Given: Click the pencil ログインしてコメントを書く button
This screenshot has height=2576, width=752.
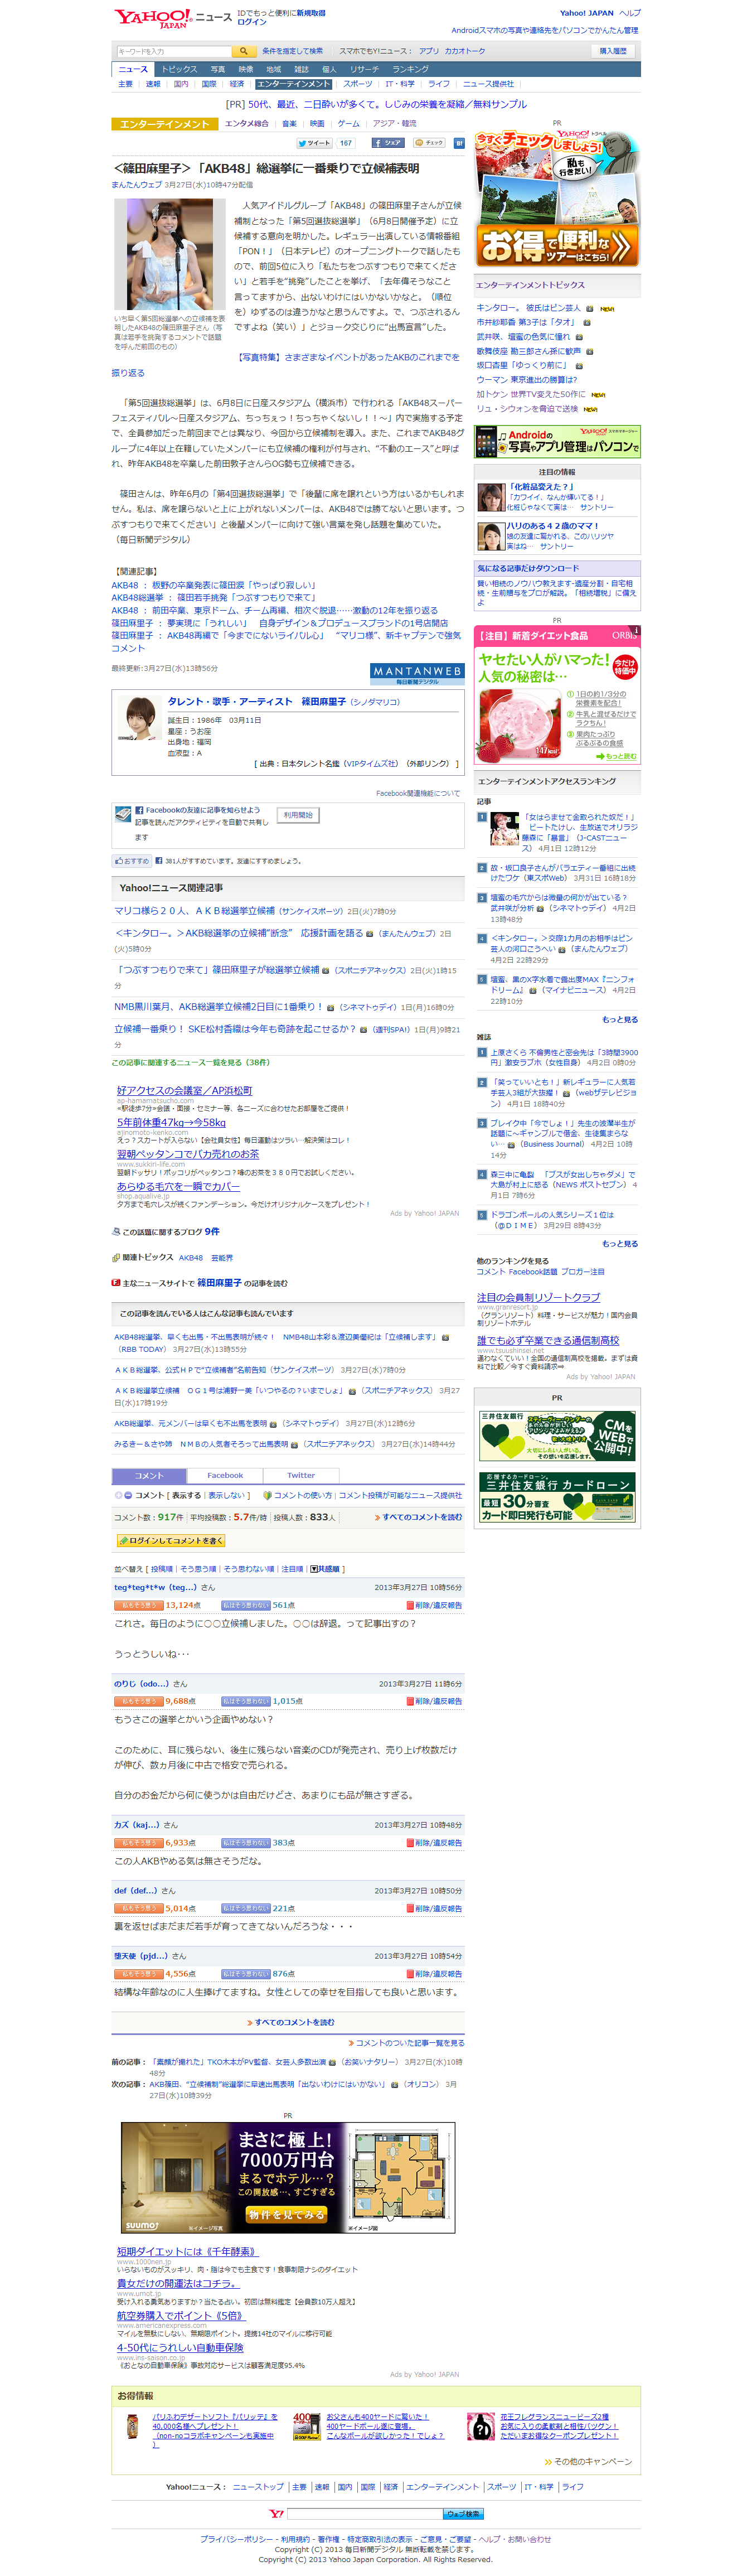Looking at the screenshot, I should tap(170, 1540).
